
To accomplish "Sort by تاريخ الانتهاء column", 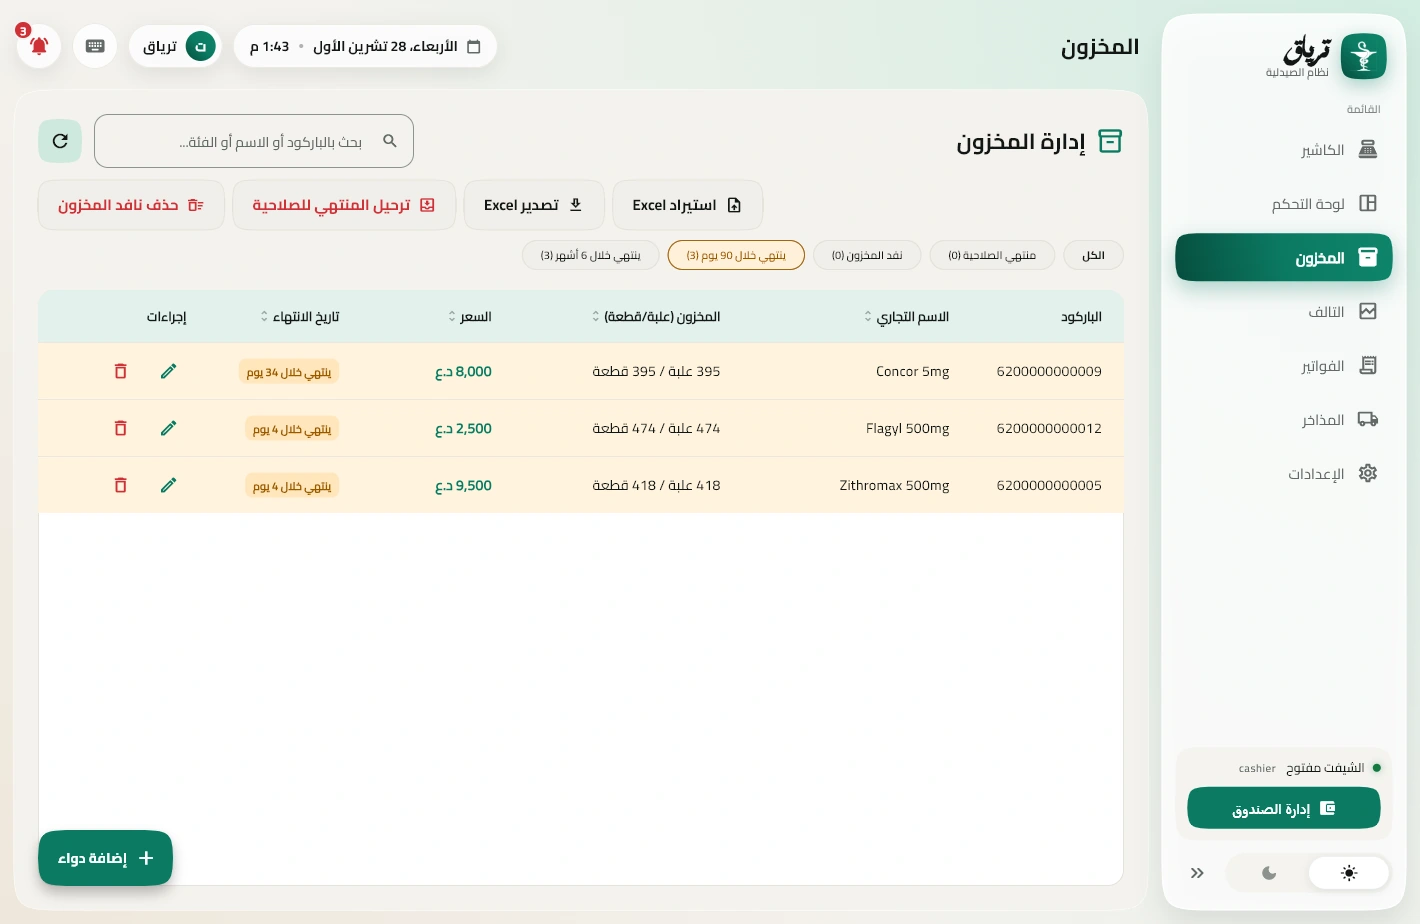I will pos(300,317).
